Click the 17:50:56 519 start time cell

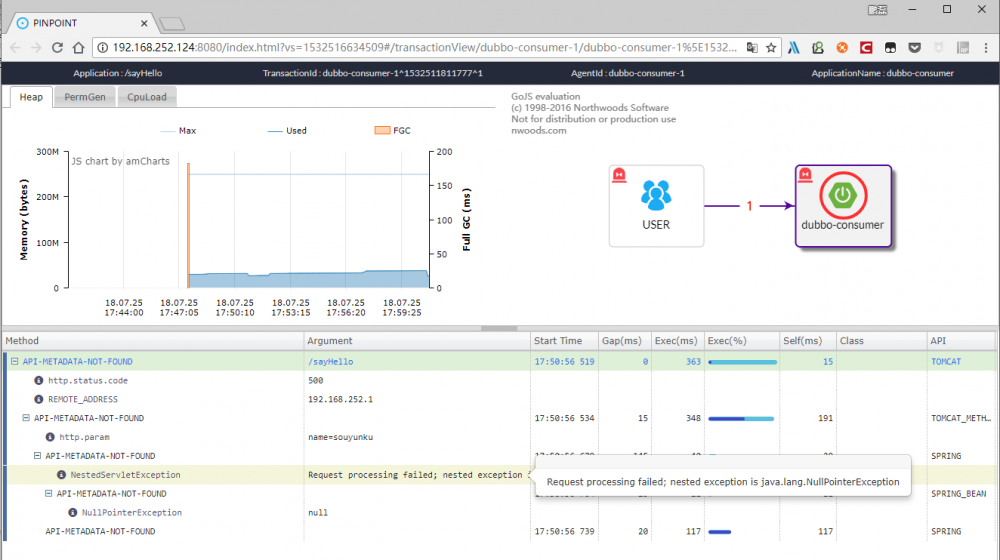pos(564,362)
